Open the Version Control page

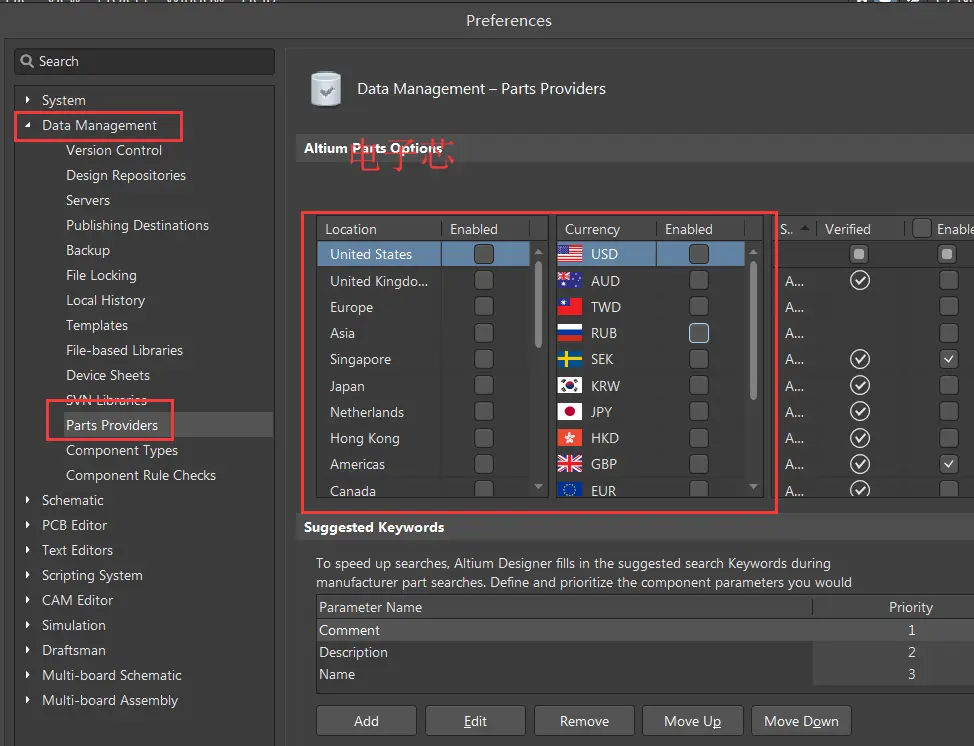pyautogui.click(x=114, y=150)
